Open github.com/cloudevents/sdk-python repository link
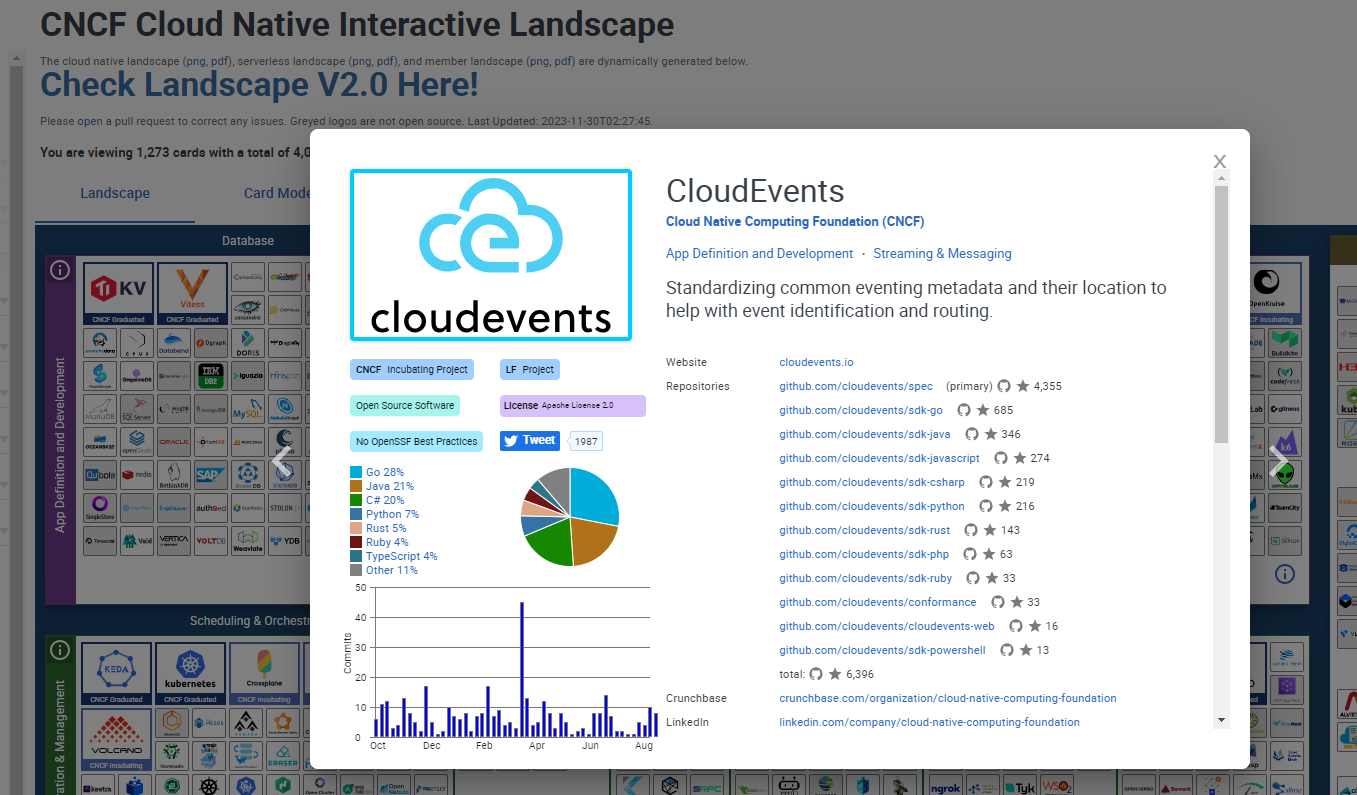The height and width of the screenshot is (795, 1357). pos(872,506)
